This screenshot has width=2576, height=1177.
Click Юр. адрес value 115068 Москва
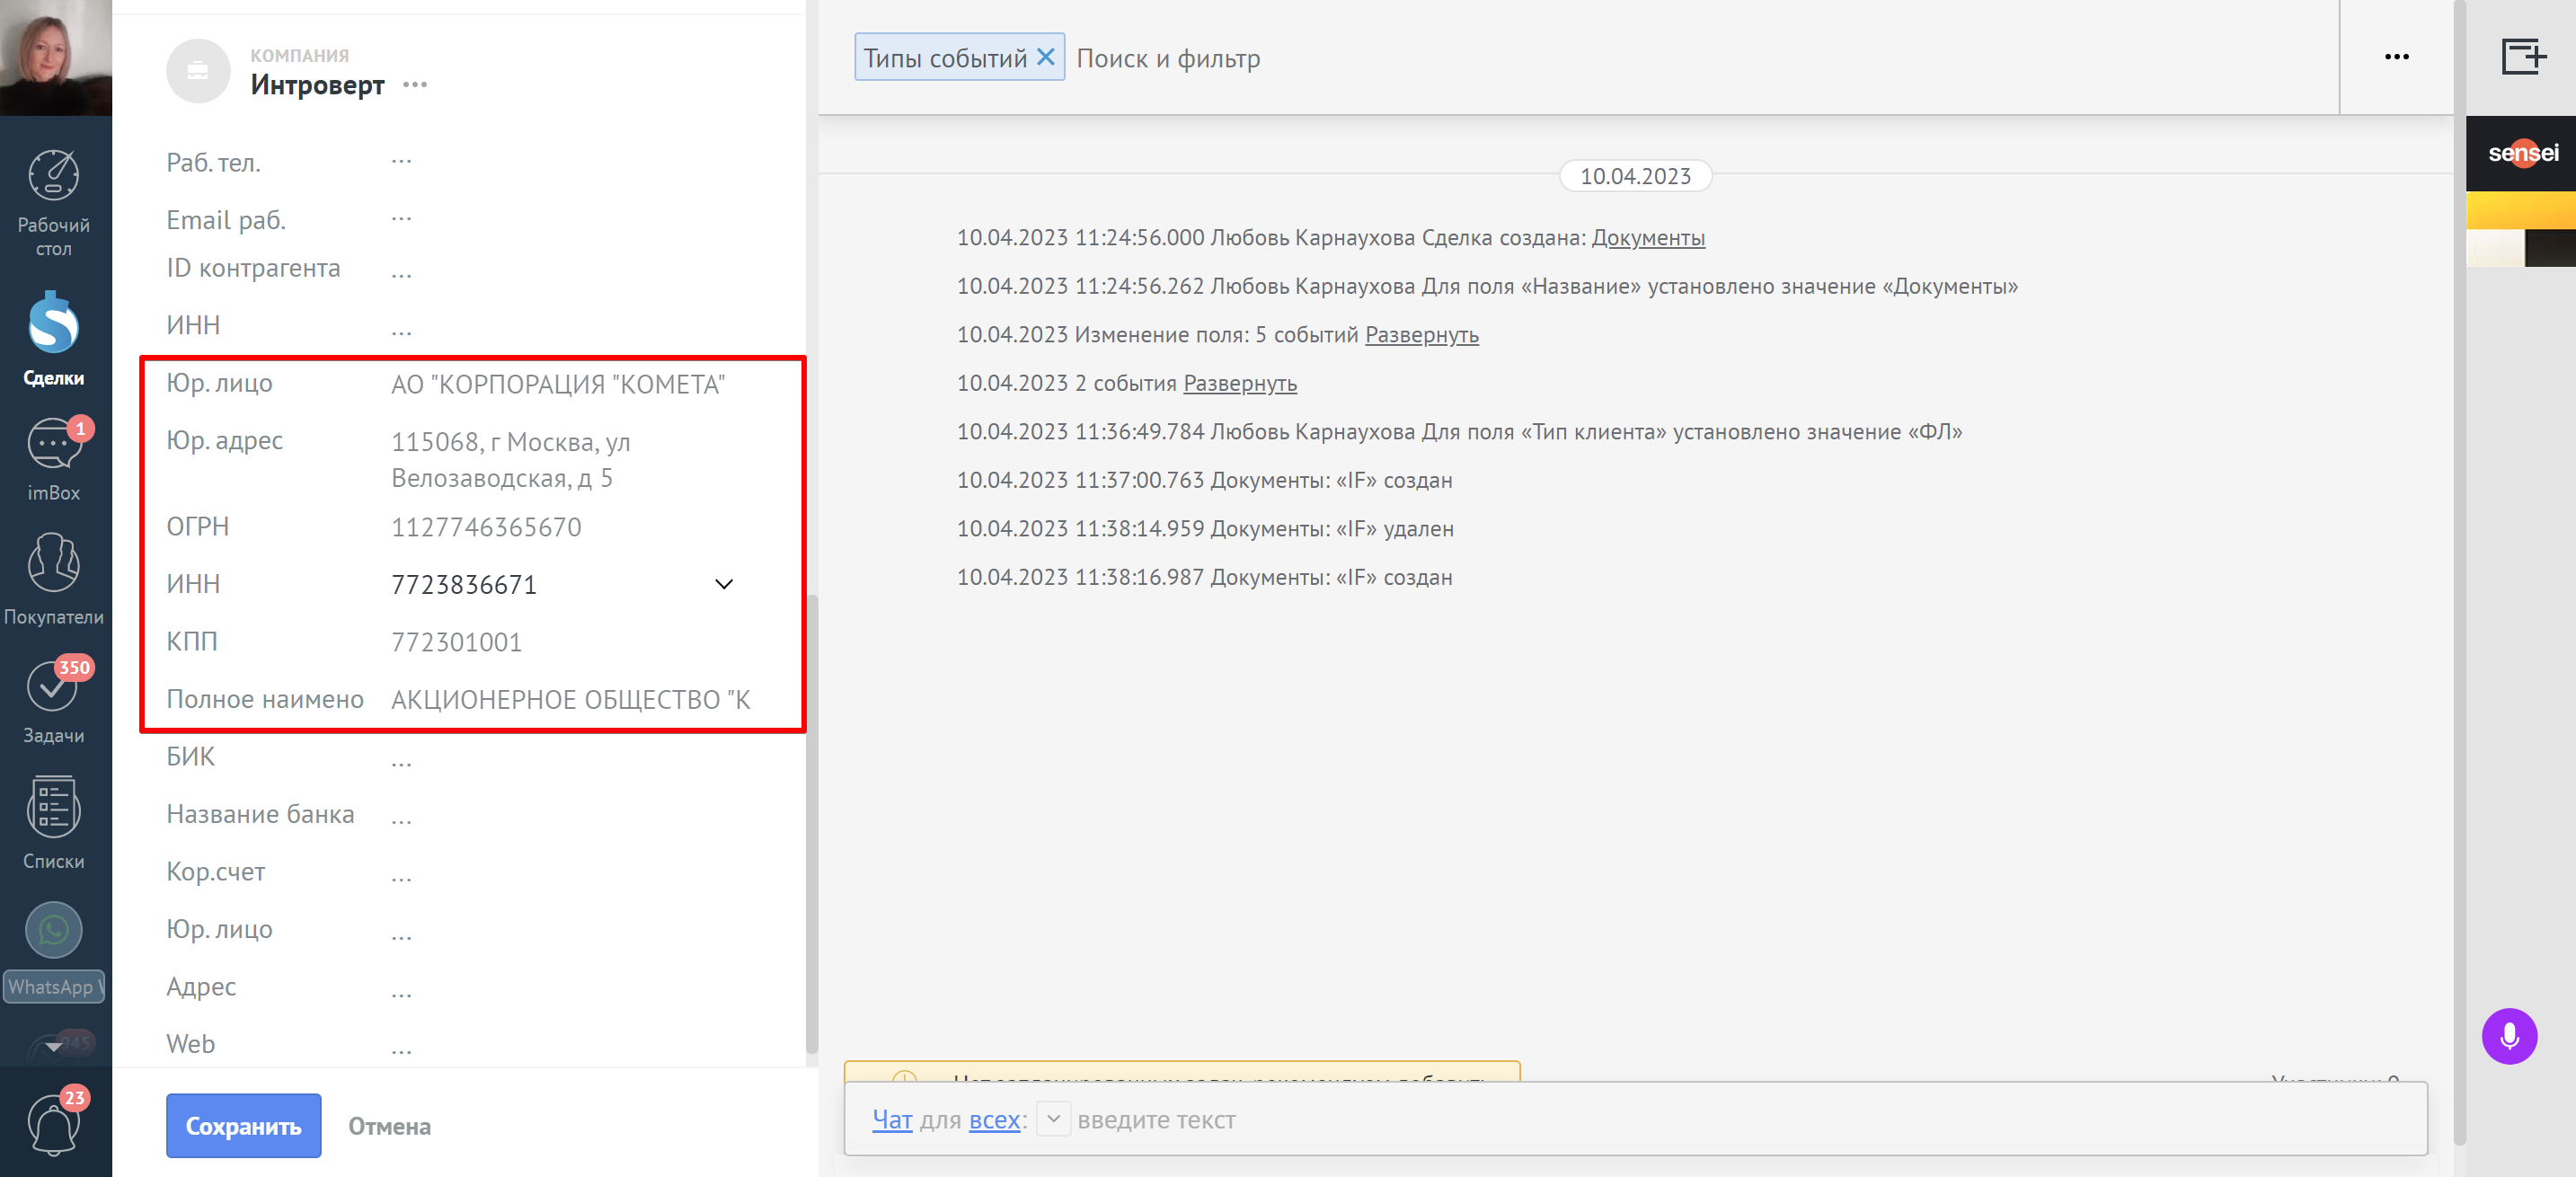(511, 460)
